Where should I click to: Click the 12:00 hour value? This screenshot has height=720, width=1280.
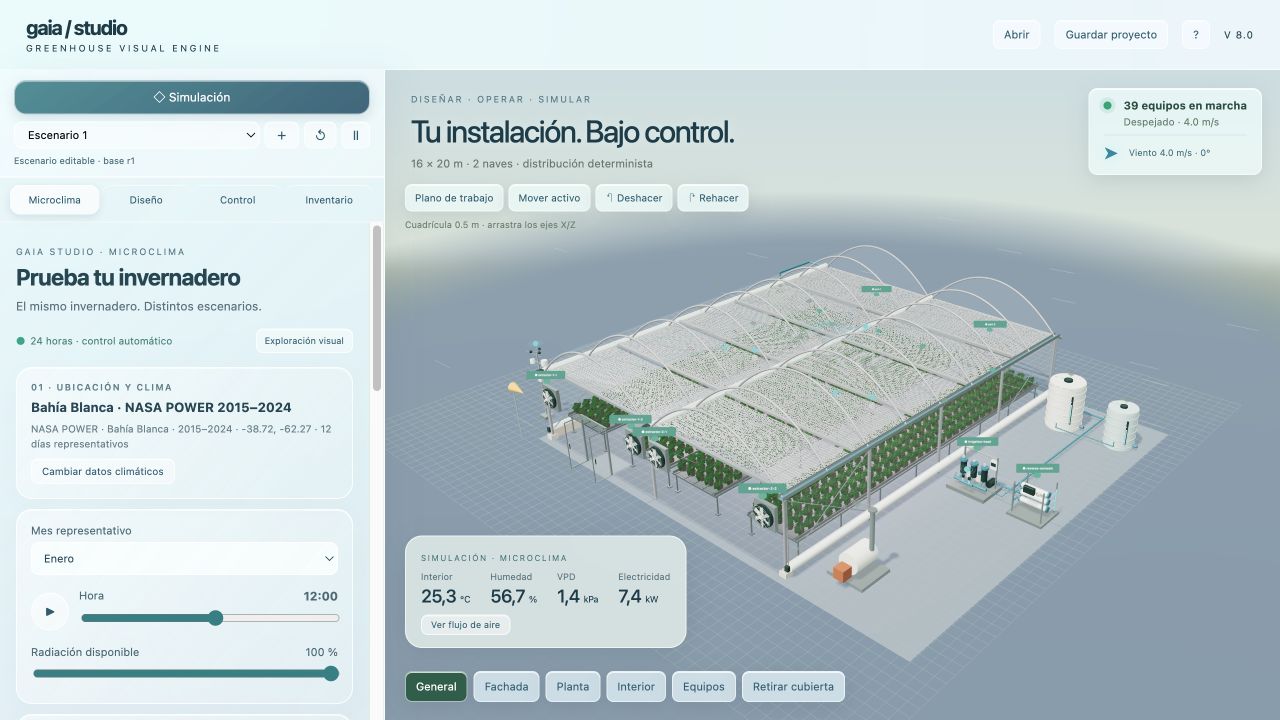(321, 596)
